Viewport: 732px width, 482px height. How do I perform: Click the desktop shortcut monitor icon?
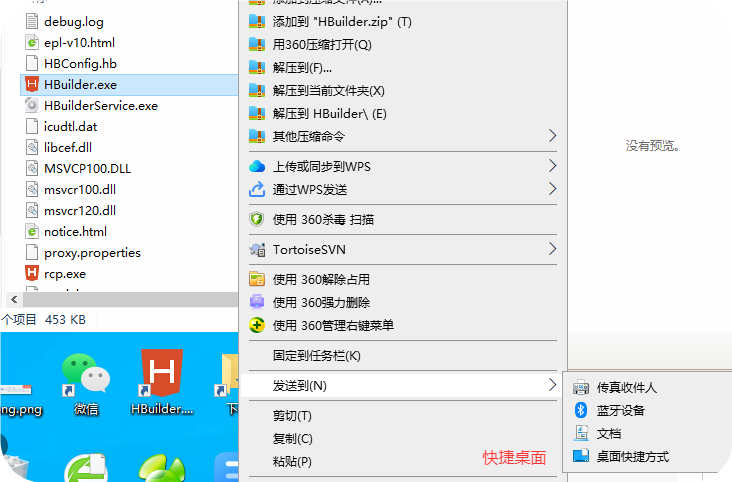tap(581, 455)
